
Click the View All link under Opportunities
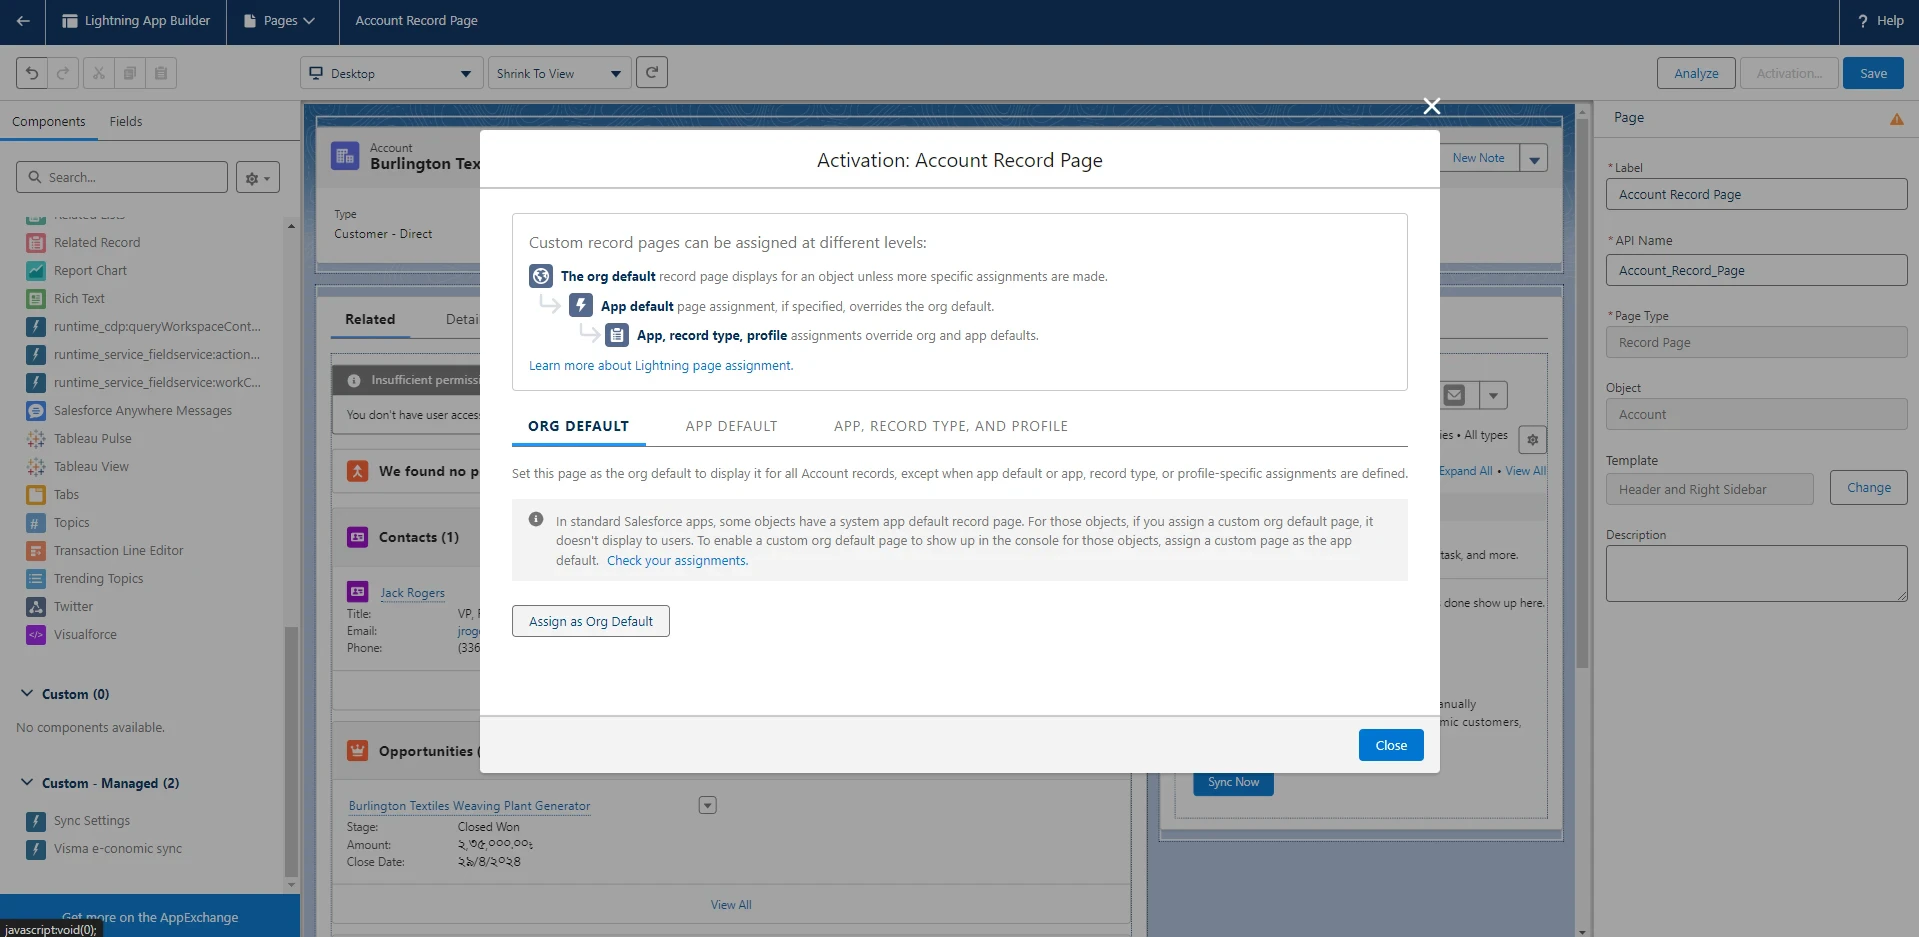[731, 905]
